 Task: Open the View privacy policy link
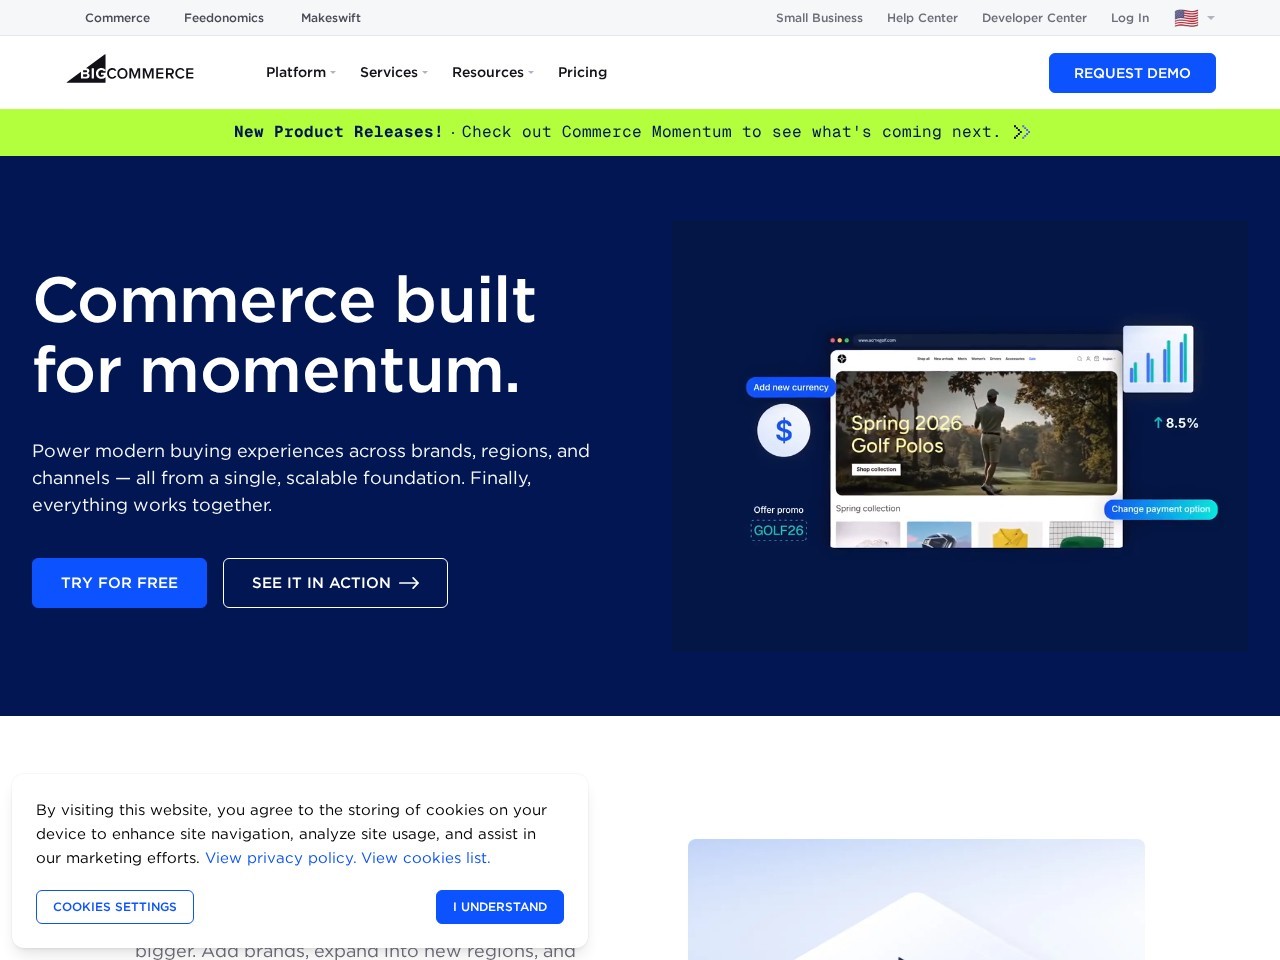coord(281,858)
